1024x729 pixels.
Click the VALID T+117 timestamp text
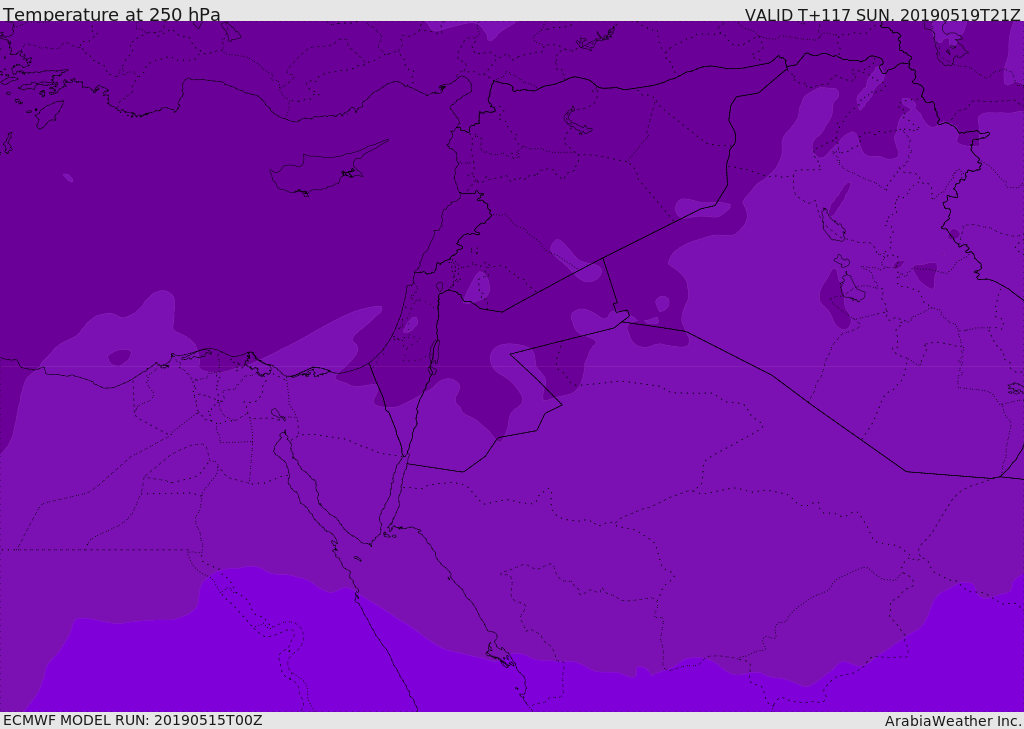tap(882, 15)
